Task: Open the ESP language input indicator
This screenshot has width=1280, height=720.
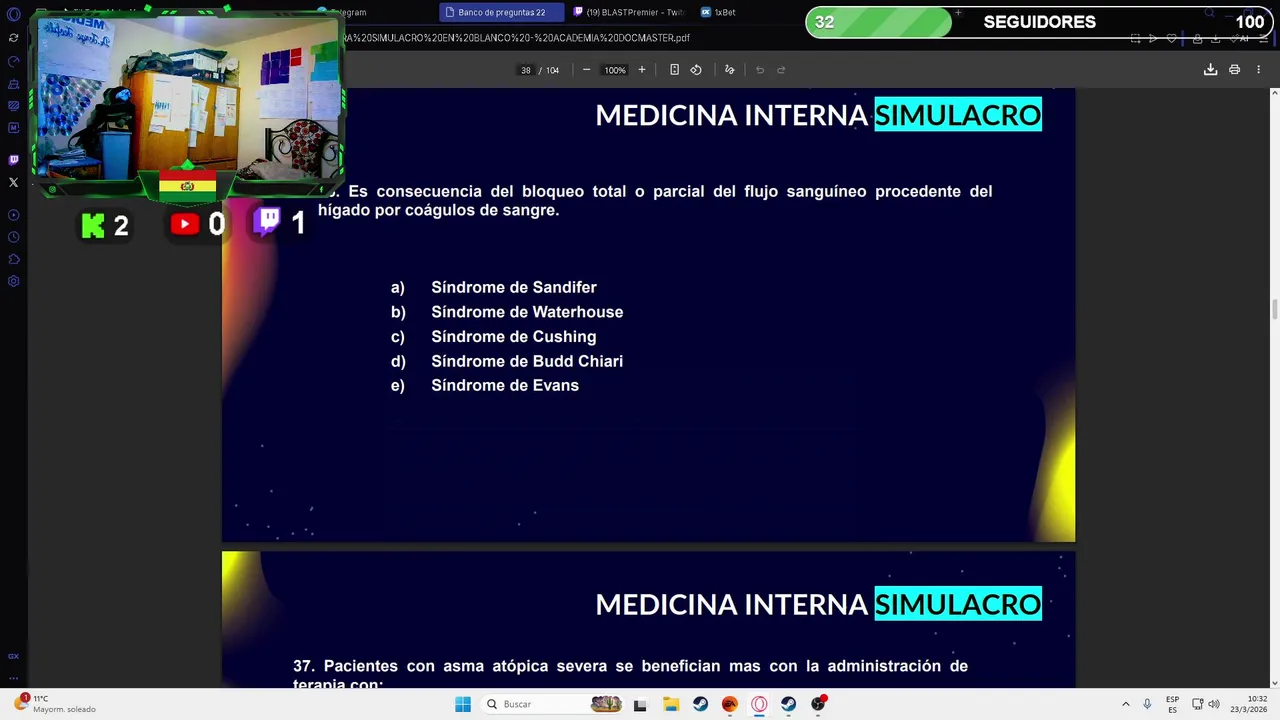Action: point(1172,704)
